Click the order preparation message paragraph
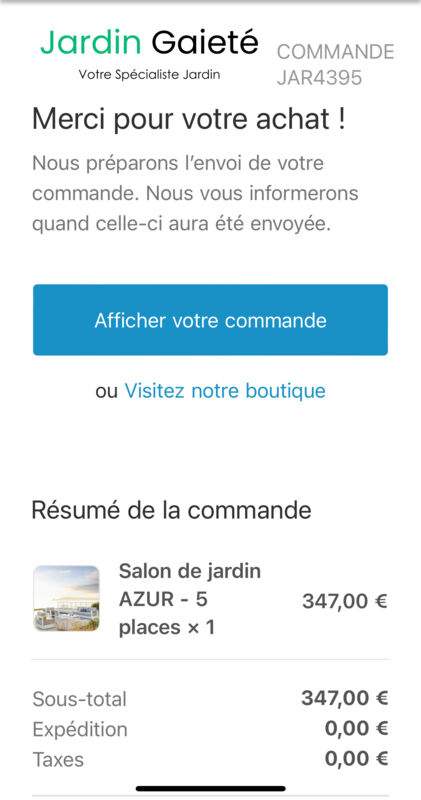 195,194
